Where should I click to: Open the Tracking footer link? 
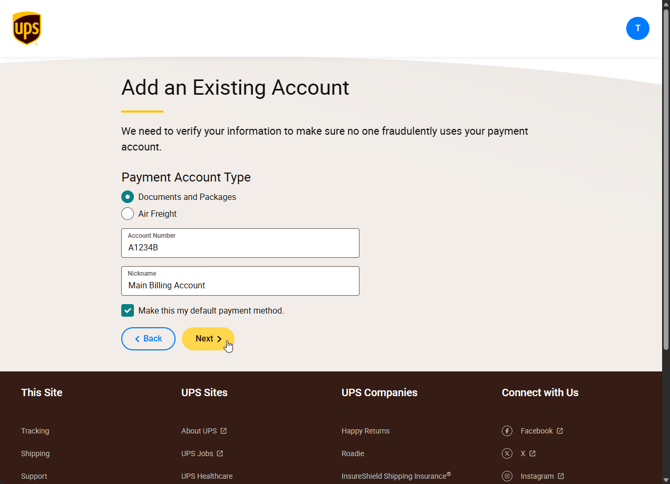click(35, 431)
